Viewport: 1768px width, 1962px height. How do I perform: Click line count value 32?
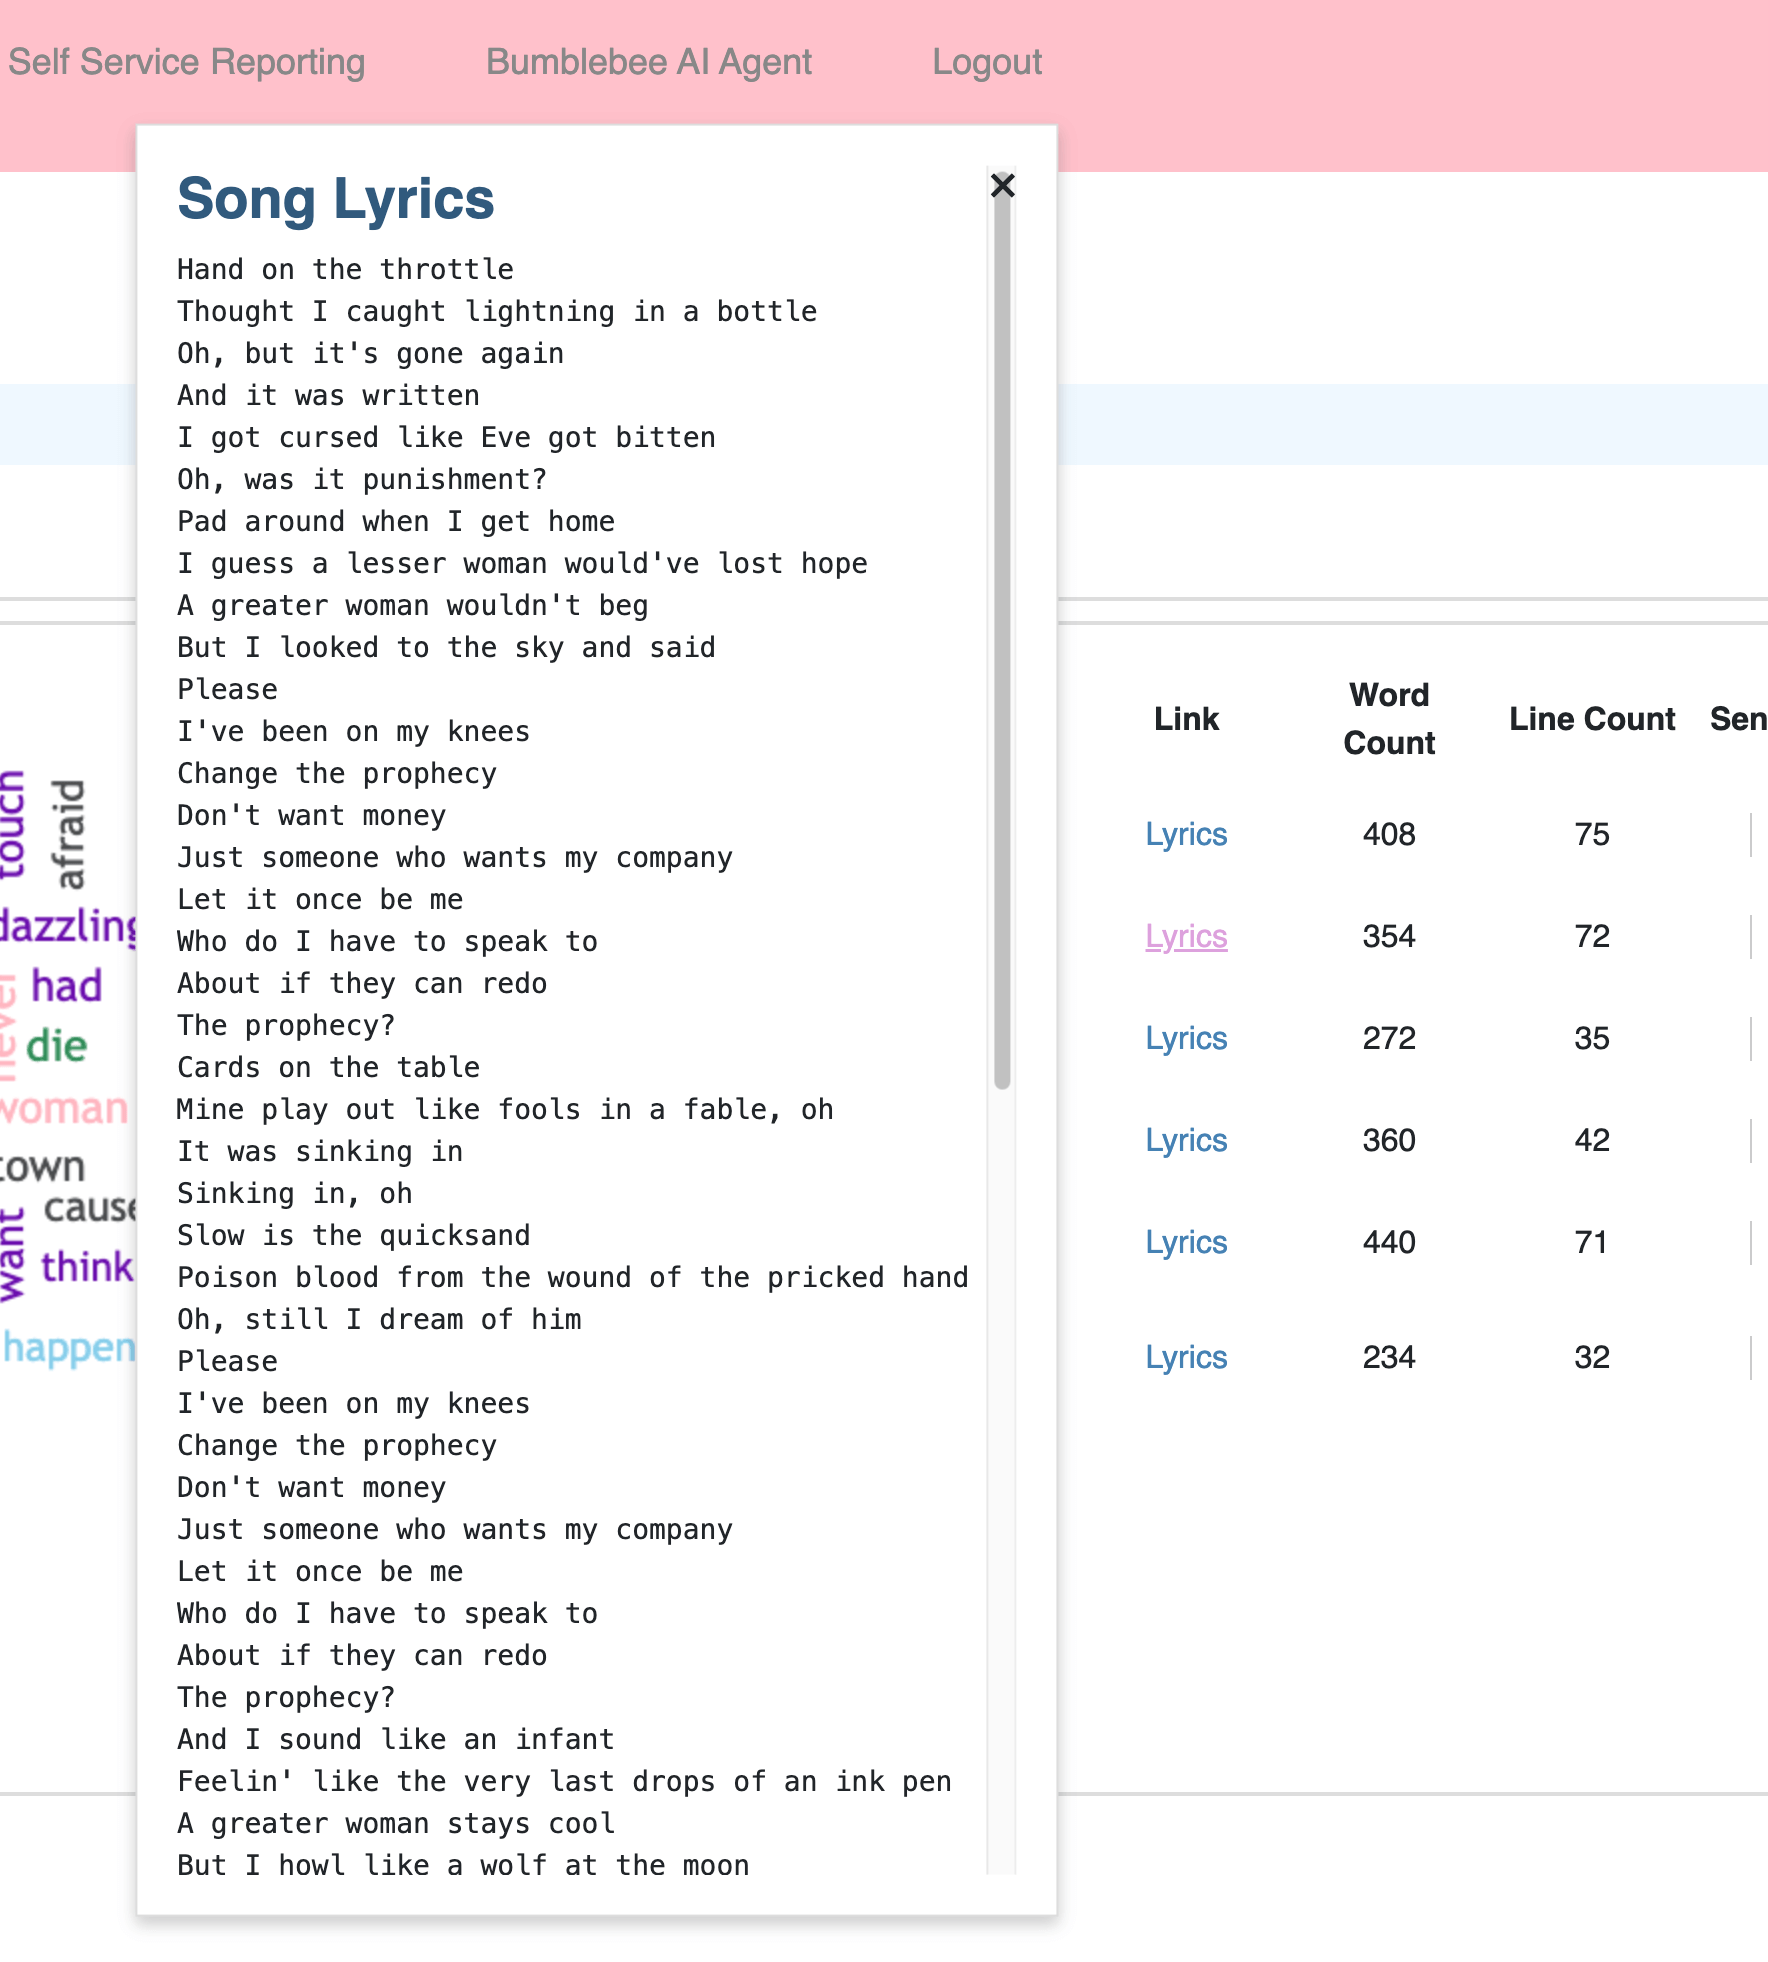(x=1592, y=1357)
